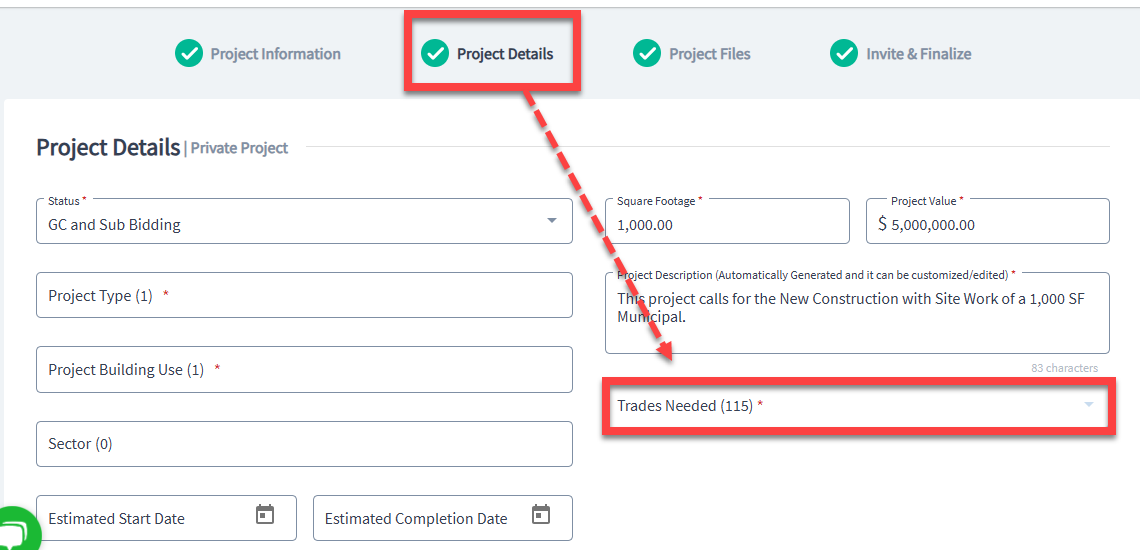Switch to the Project Files step

710,54
